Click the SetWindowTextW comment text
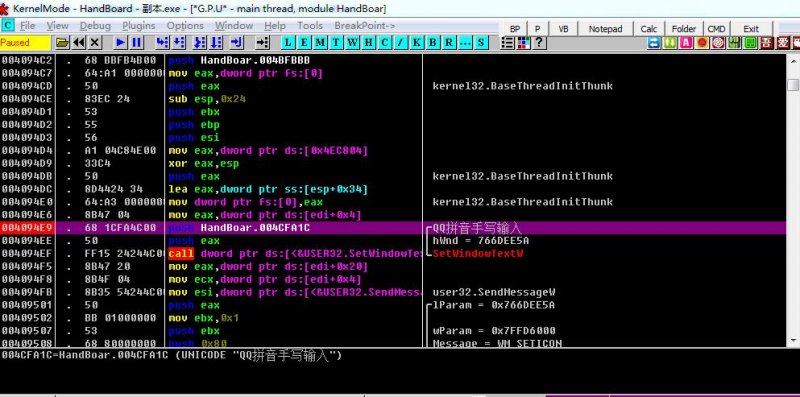 (x=478, y=254)
